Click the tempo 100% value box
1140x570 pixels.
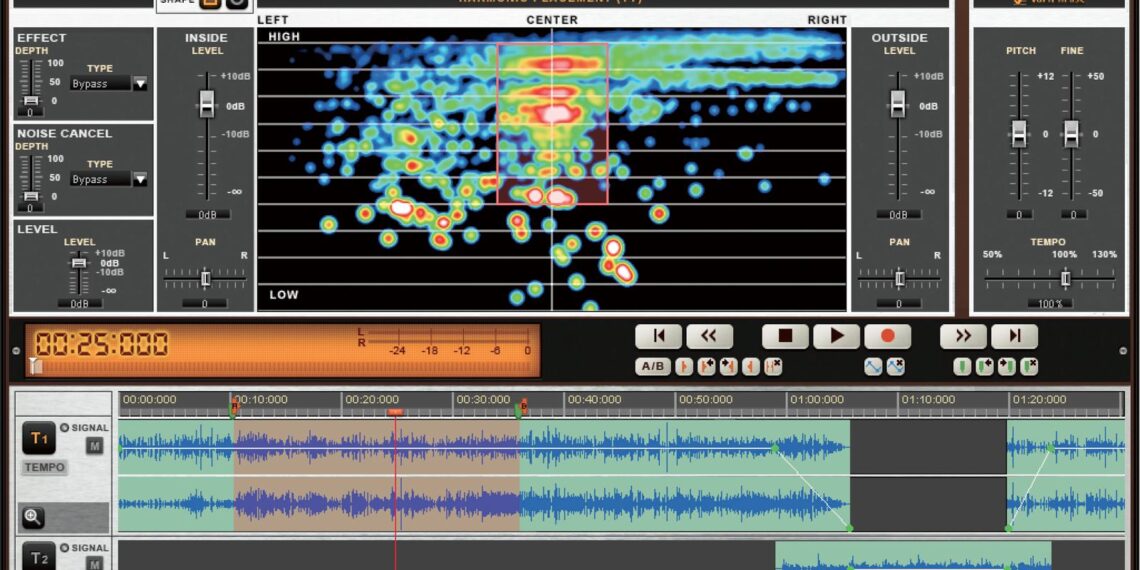(x=1050, y=303)
